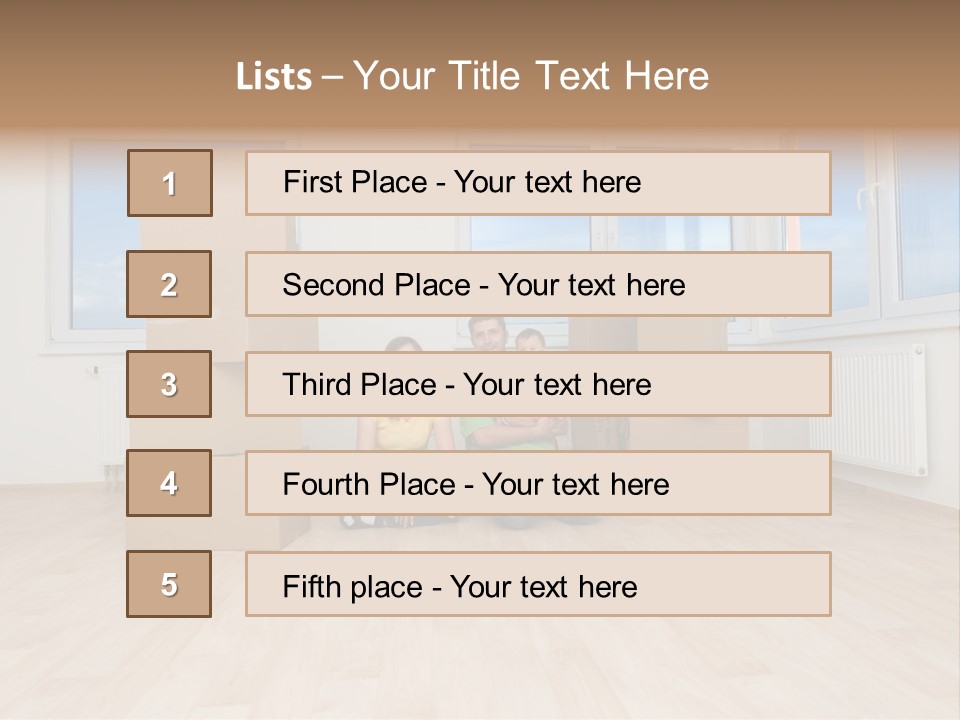Select the Third Place text box

tap(538, 384)
